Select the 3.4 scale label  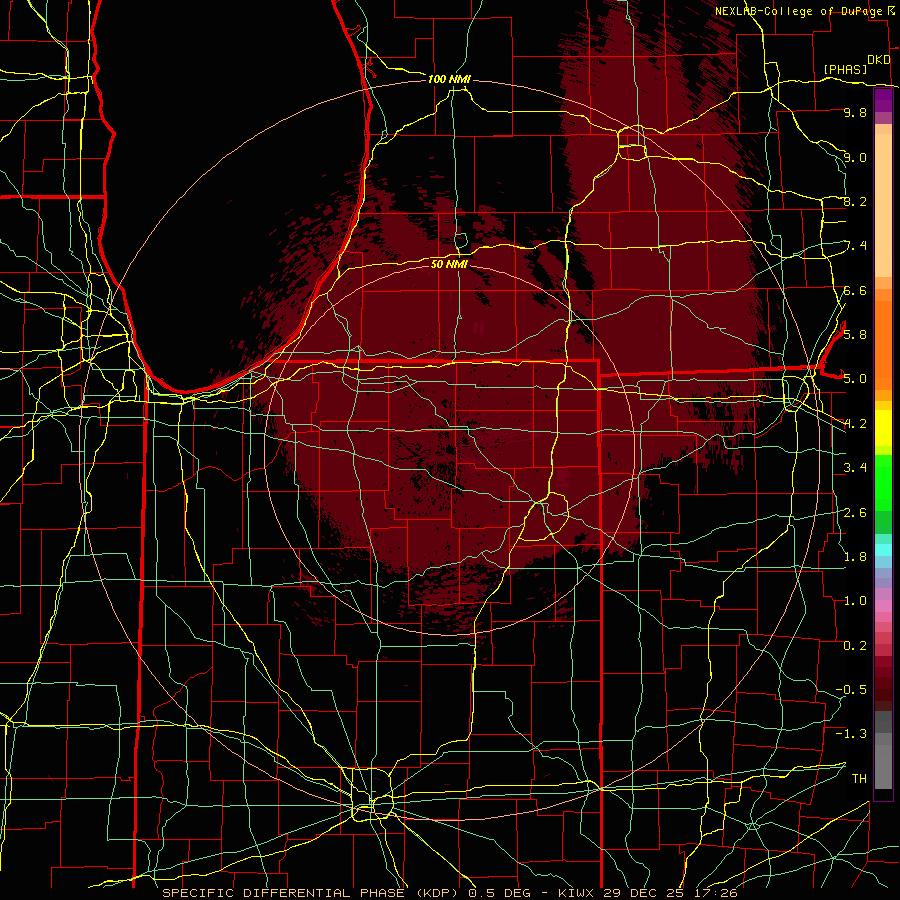tap(855, 468)
